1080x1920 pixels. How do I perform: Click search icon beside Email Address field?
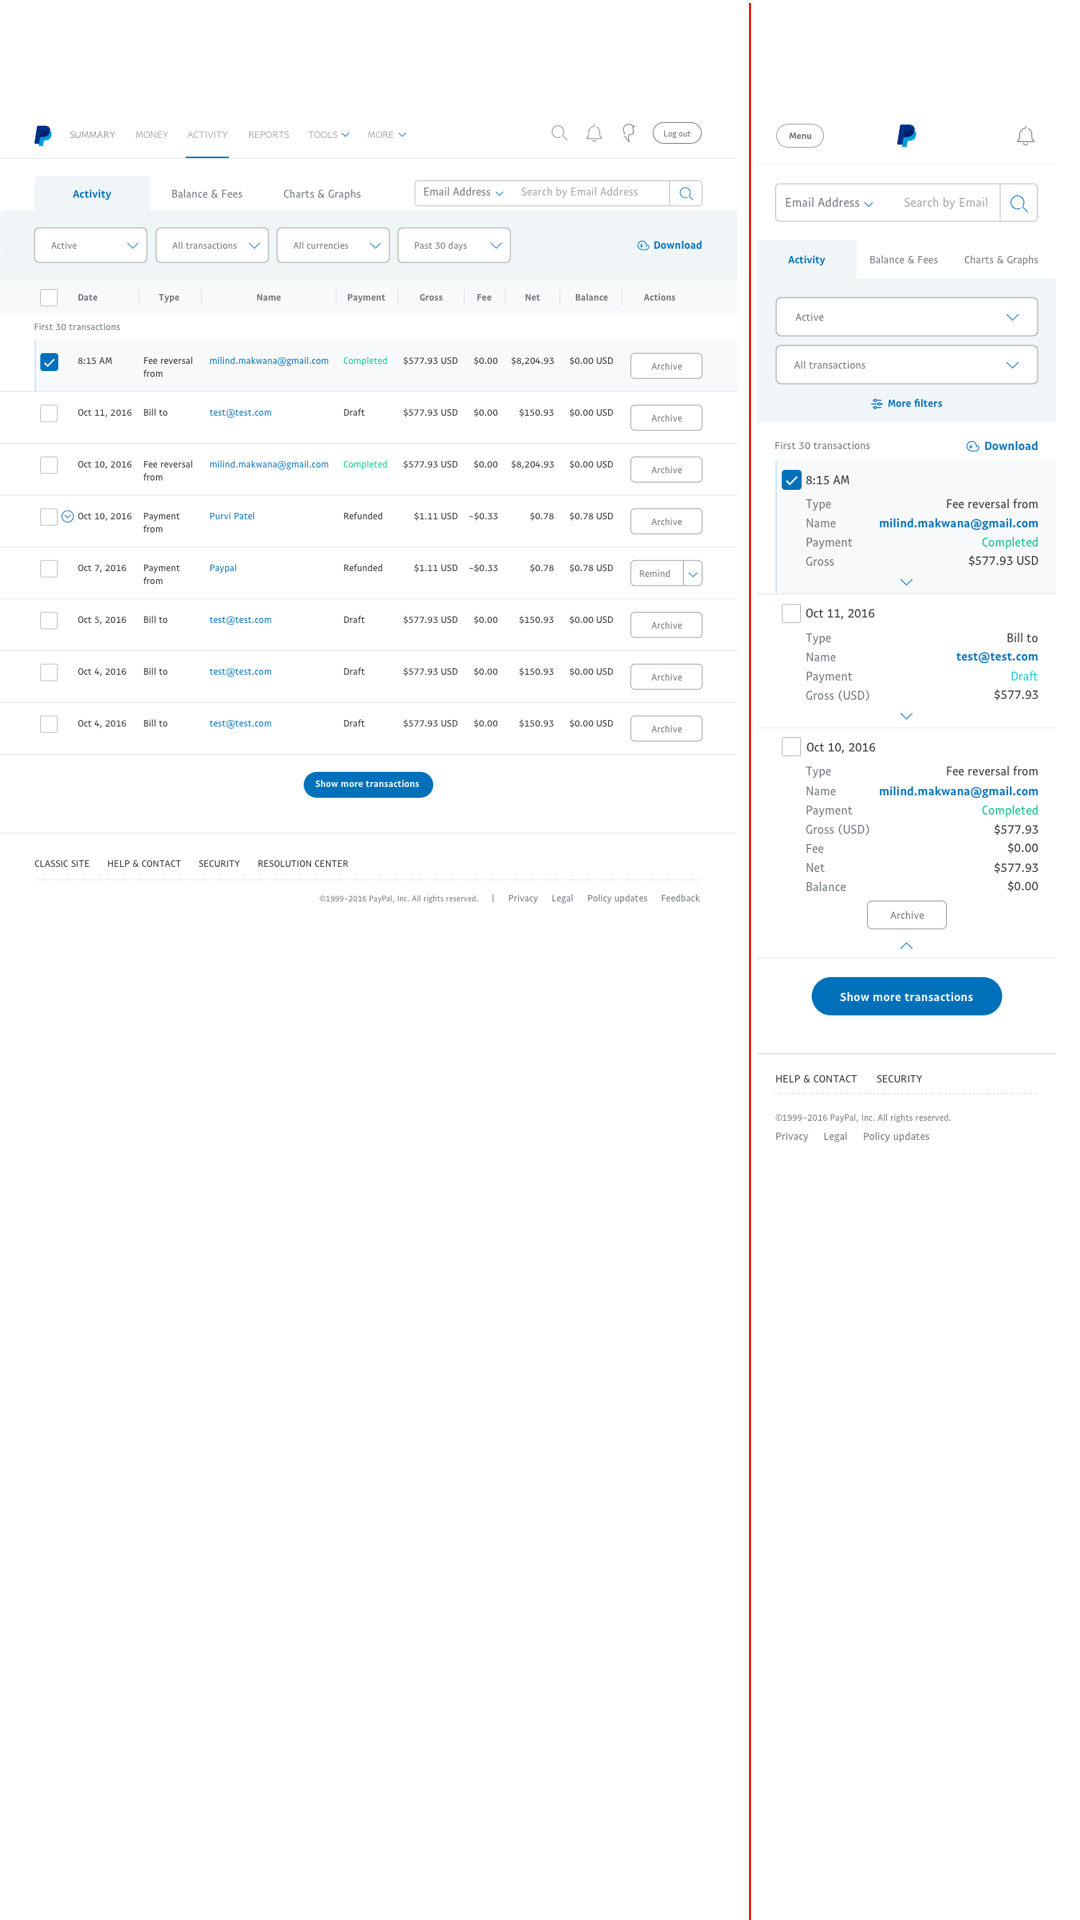point(686,193)
